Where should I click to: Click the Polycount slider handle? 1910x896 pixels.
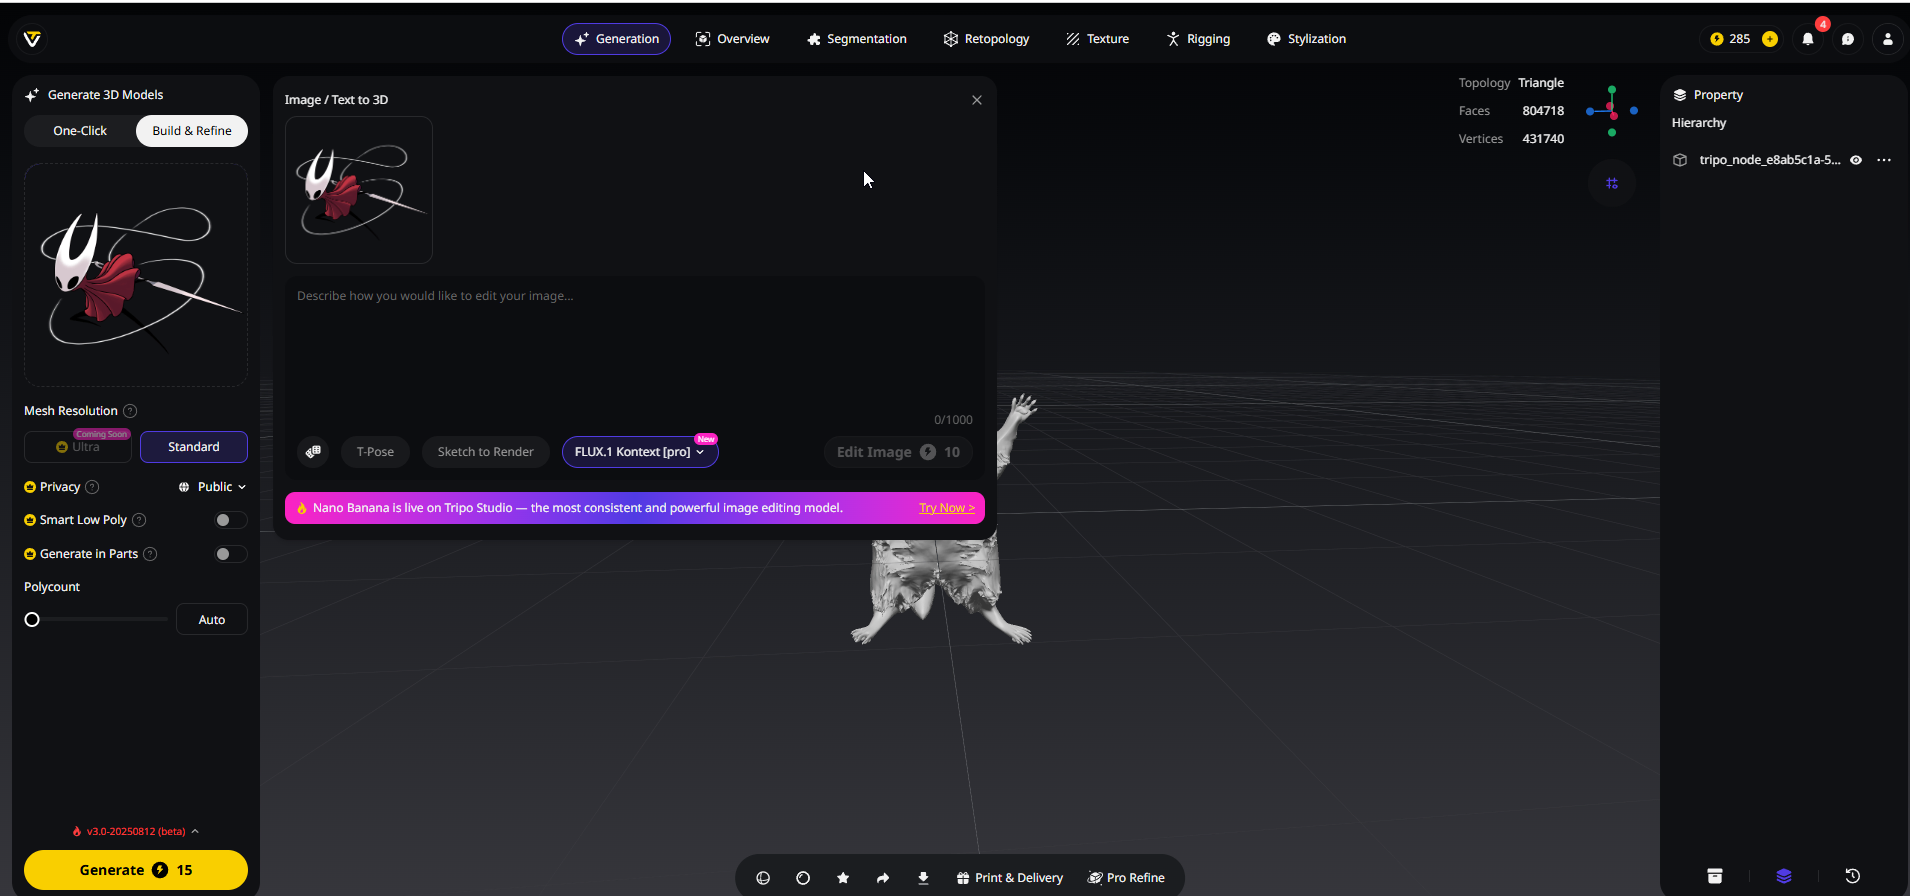[32, 620]
